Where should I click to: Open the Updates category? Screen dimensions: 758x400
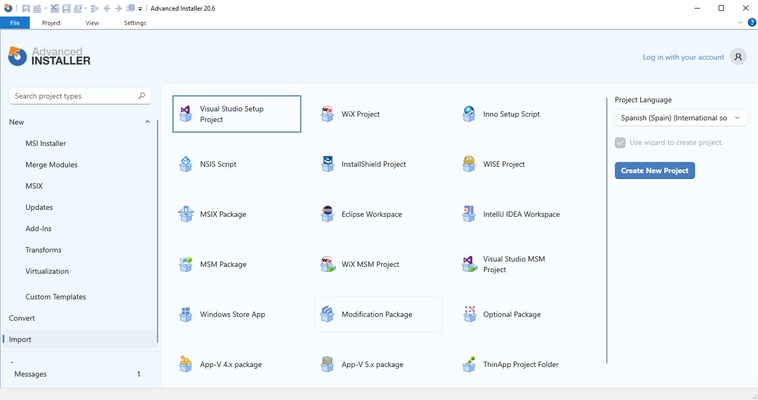coord(39,207)
